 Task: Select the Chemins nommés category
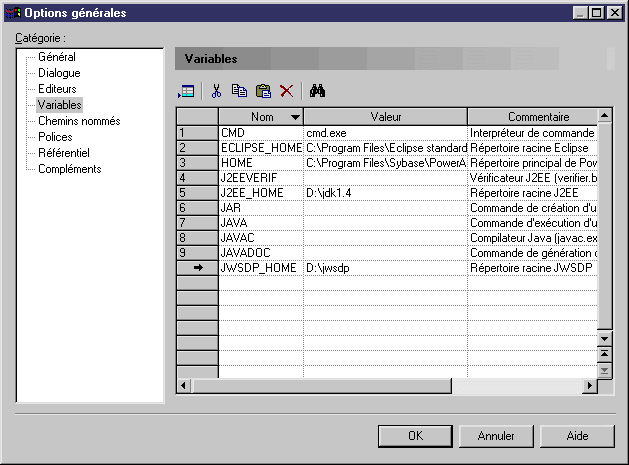(x=78, y=121)
